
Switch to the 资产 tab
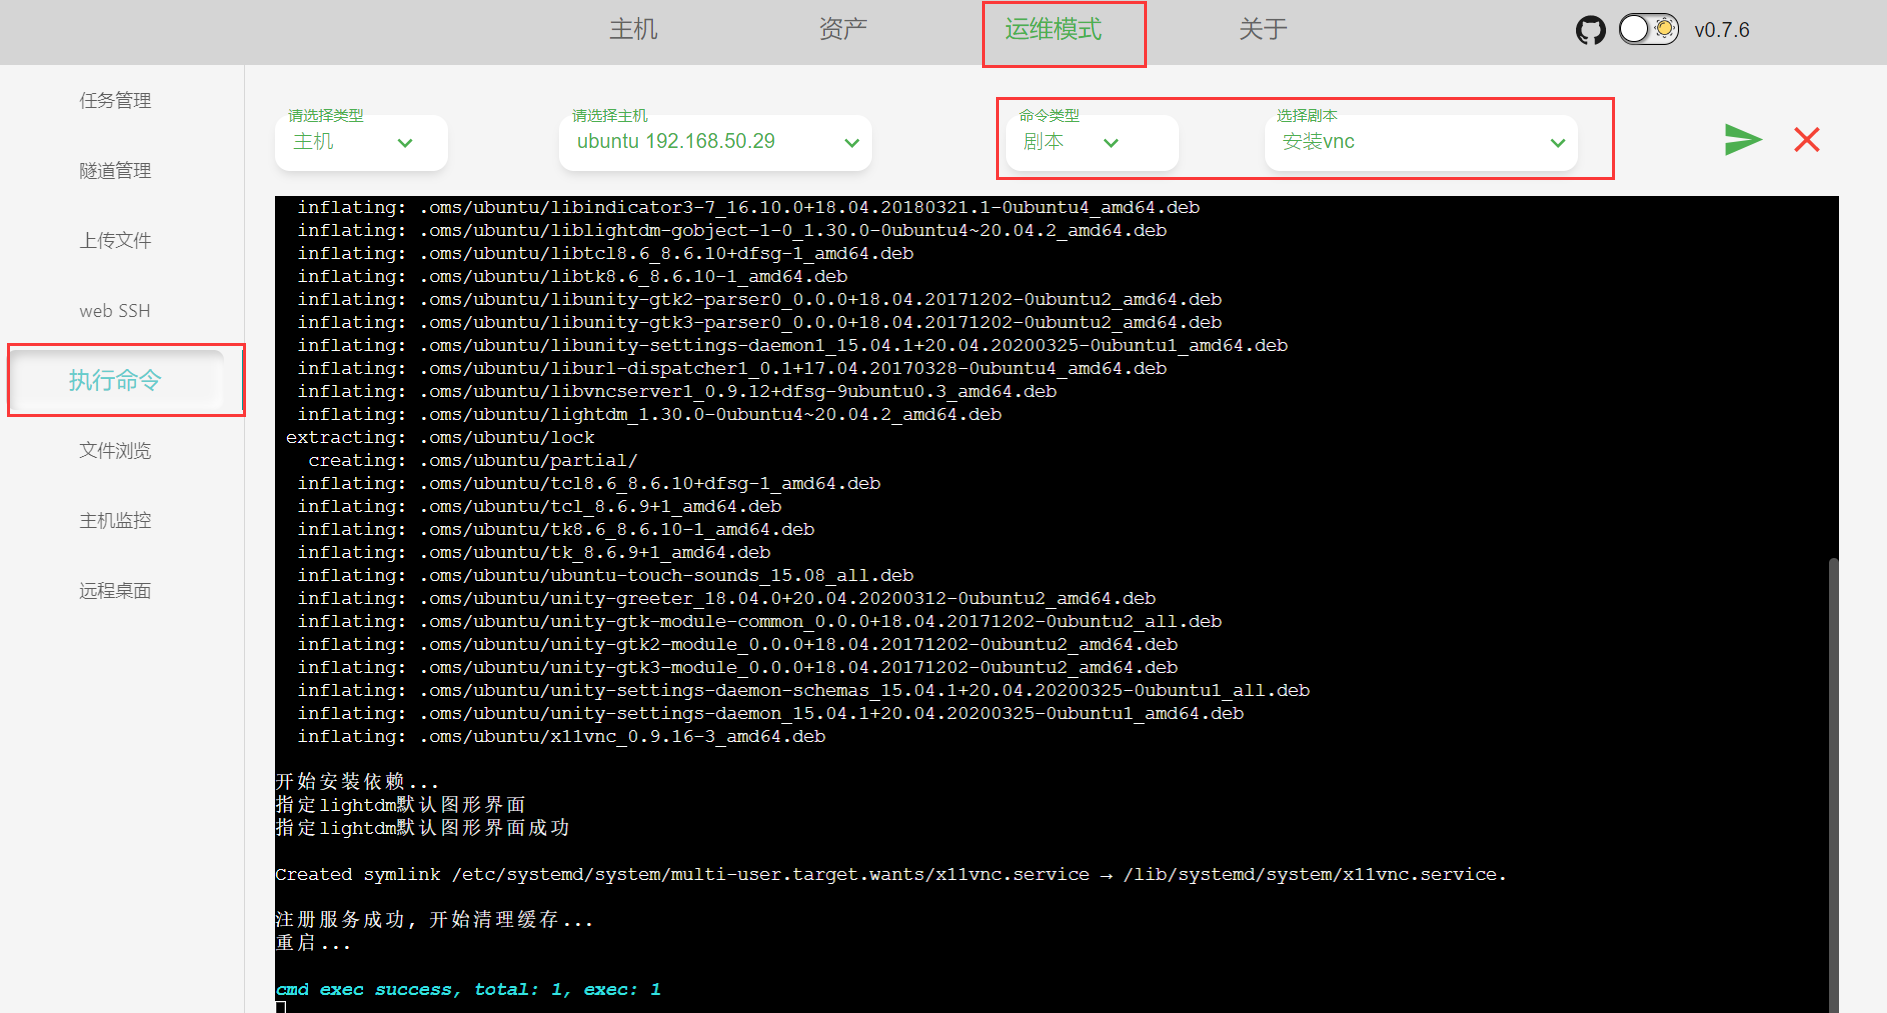tap(843, 29)
